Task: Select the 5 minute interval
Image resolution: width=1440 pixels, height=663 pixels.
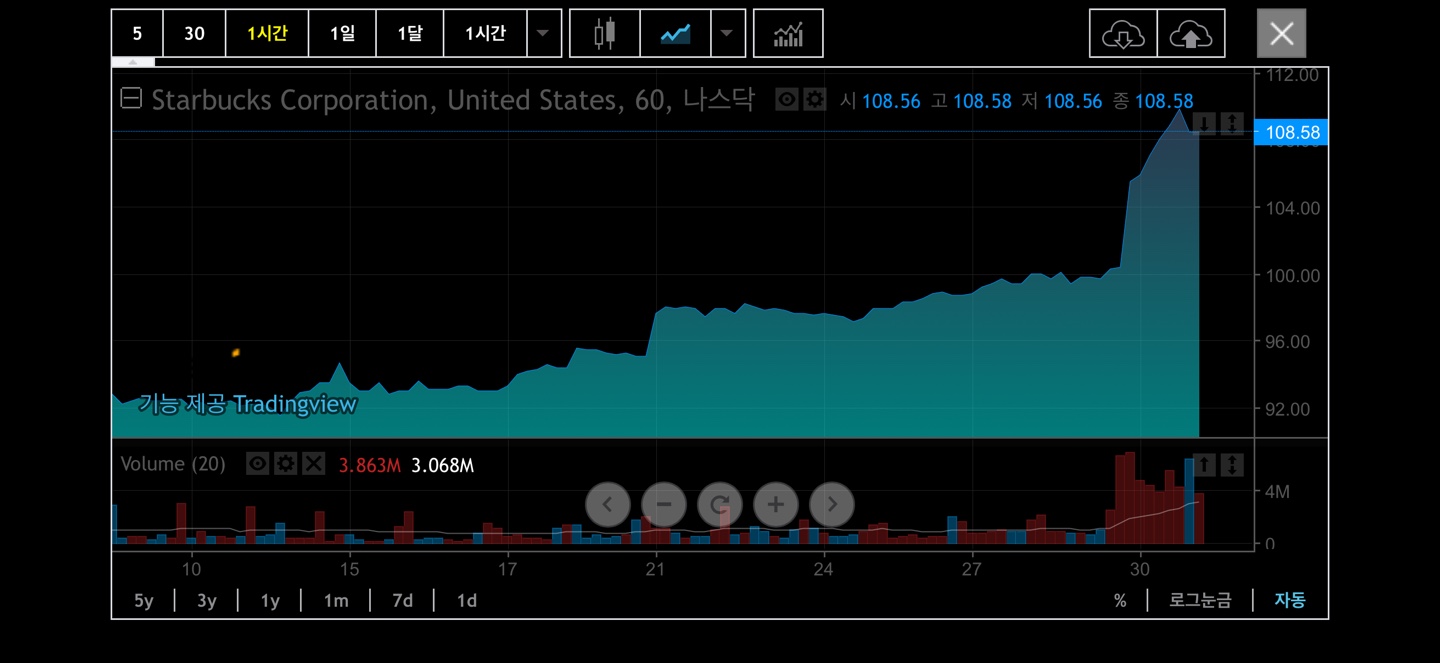Action: point(137,33)
